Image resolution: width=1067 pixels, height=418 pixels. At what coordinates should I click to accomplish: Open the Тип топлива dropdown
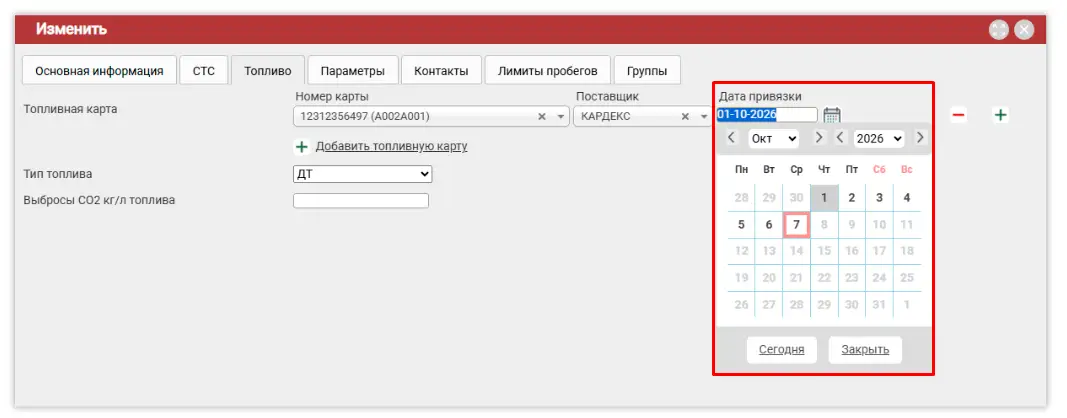pos(363,174)
